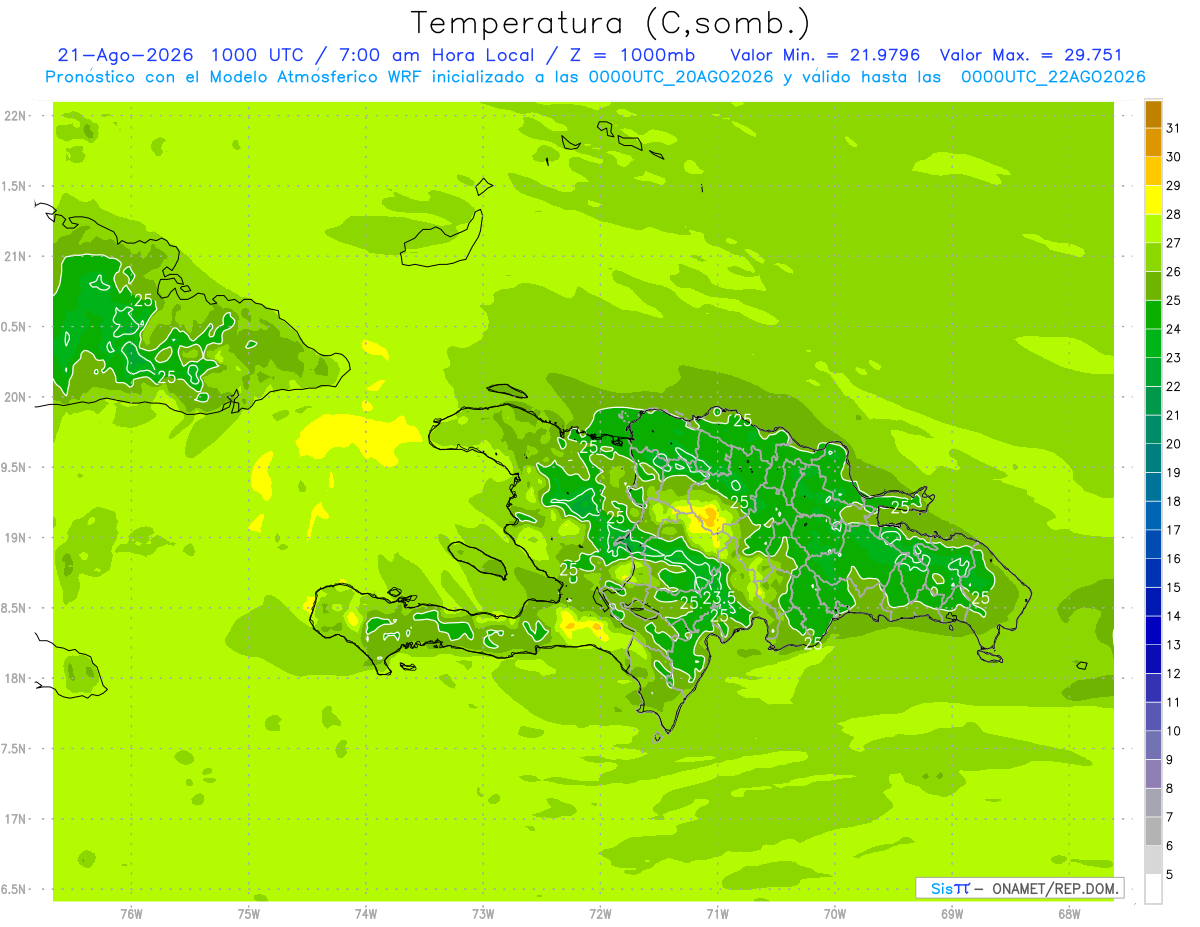Click the '21N' latitude axis label

[17, 256]
